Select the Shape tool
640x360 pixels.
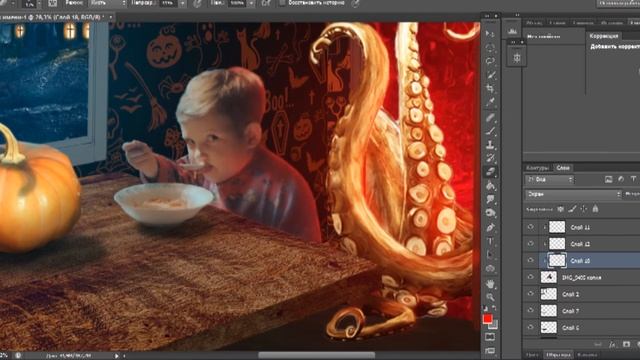(490, 269)
